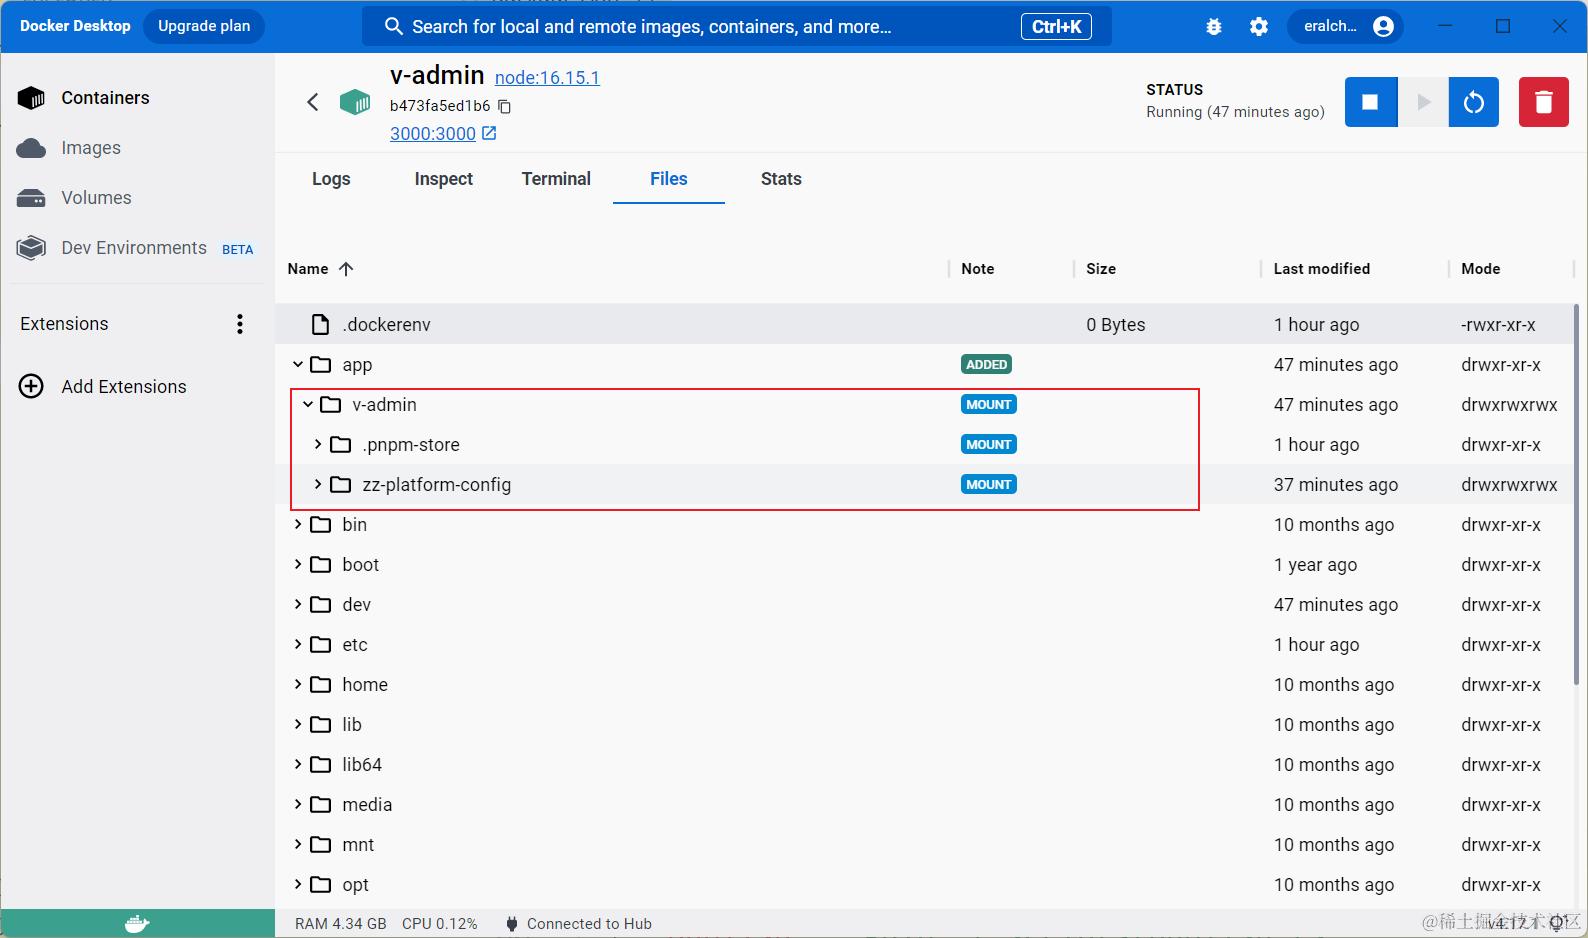Viewport: 1588px width, 938px height.
Task: Sort by the Note column header
Action: point(977,269)
